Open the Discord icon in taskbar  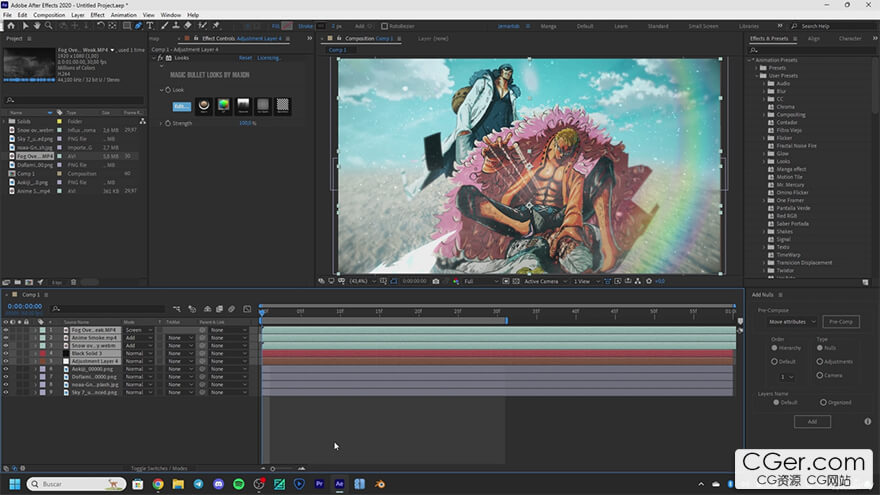[x=218, y=484]
